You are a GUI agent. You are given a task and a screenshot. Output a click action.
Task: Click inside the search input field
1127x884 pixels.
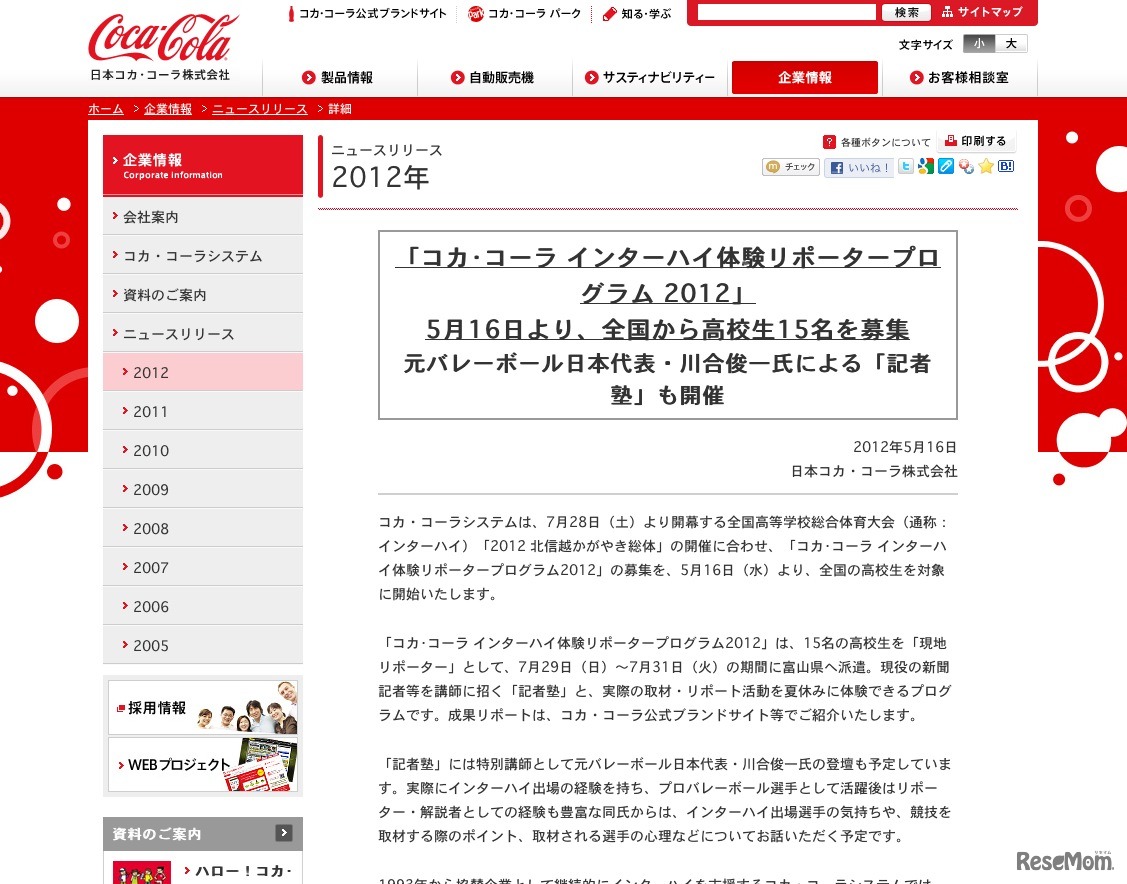[785, 13]
